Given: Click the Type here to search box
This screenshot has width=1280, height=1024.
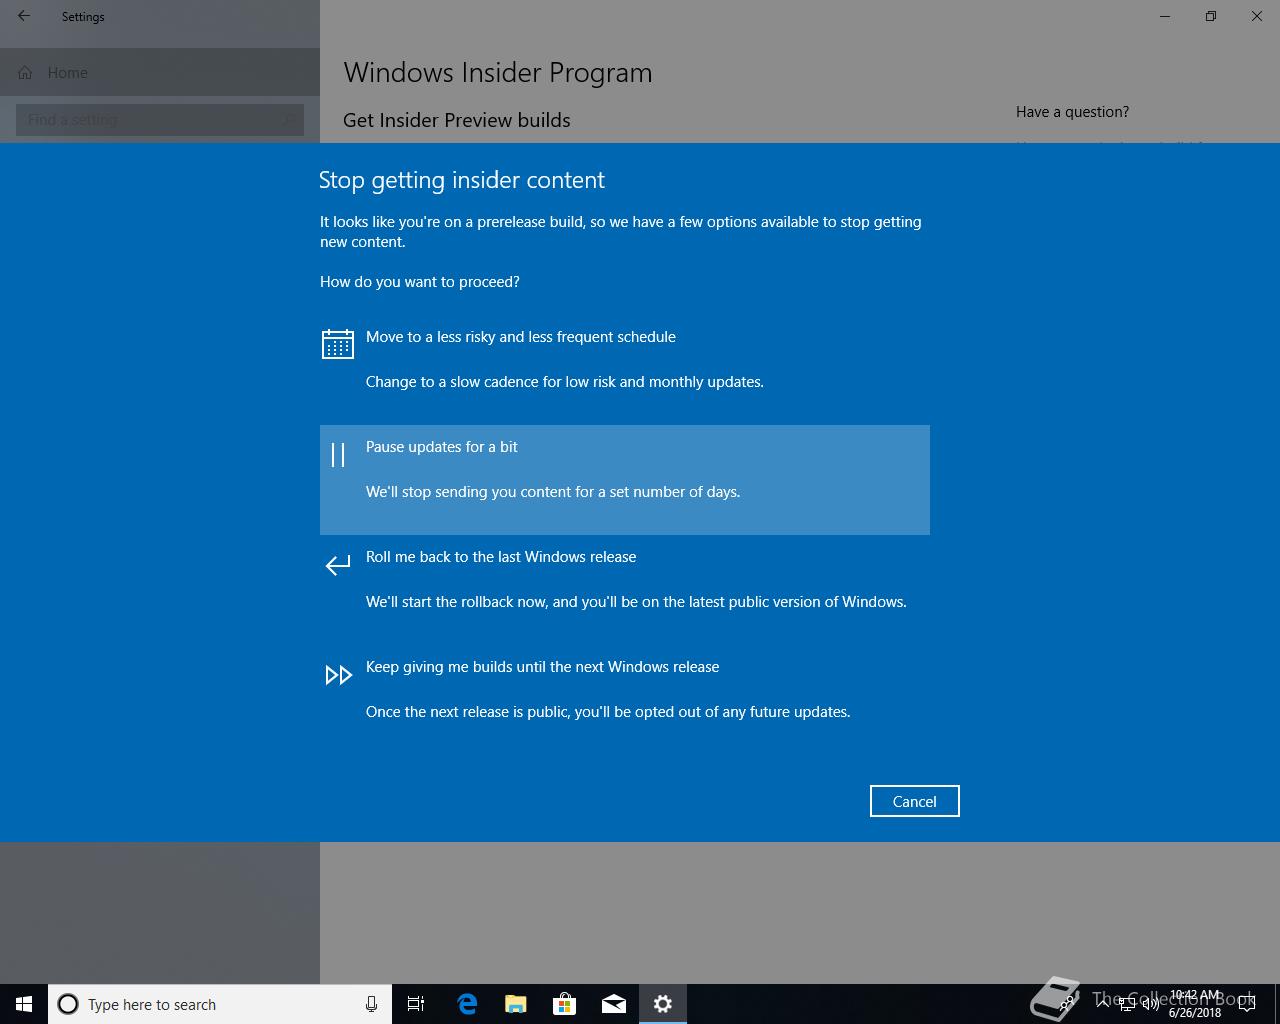Looking at the screenshot, I should point(220,1004).
